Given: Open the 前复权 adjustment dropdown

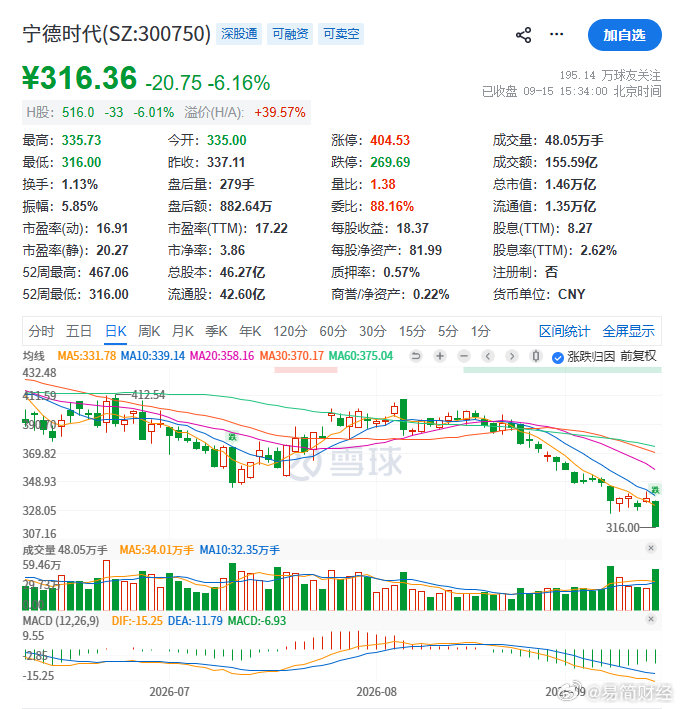Looking at the screenshot, I should tap(638, 356).
